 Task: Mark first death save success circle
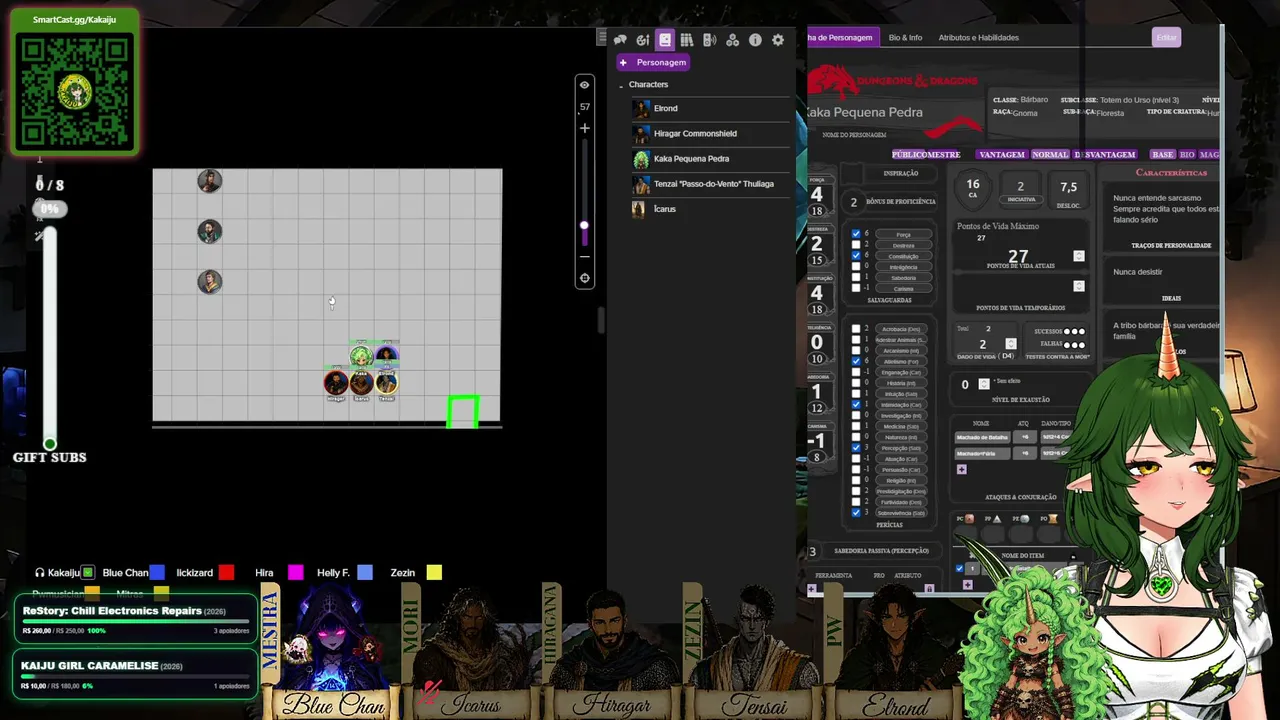click(1068, 331)
